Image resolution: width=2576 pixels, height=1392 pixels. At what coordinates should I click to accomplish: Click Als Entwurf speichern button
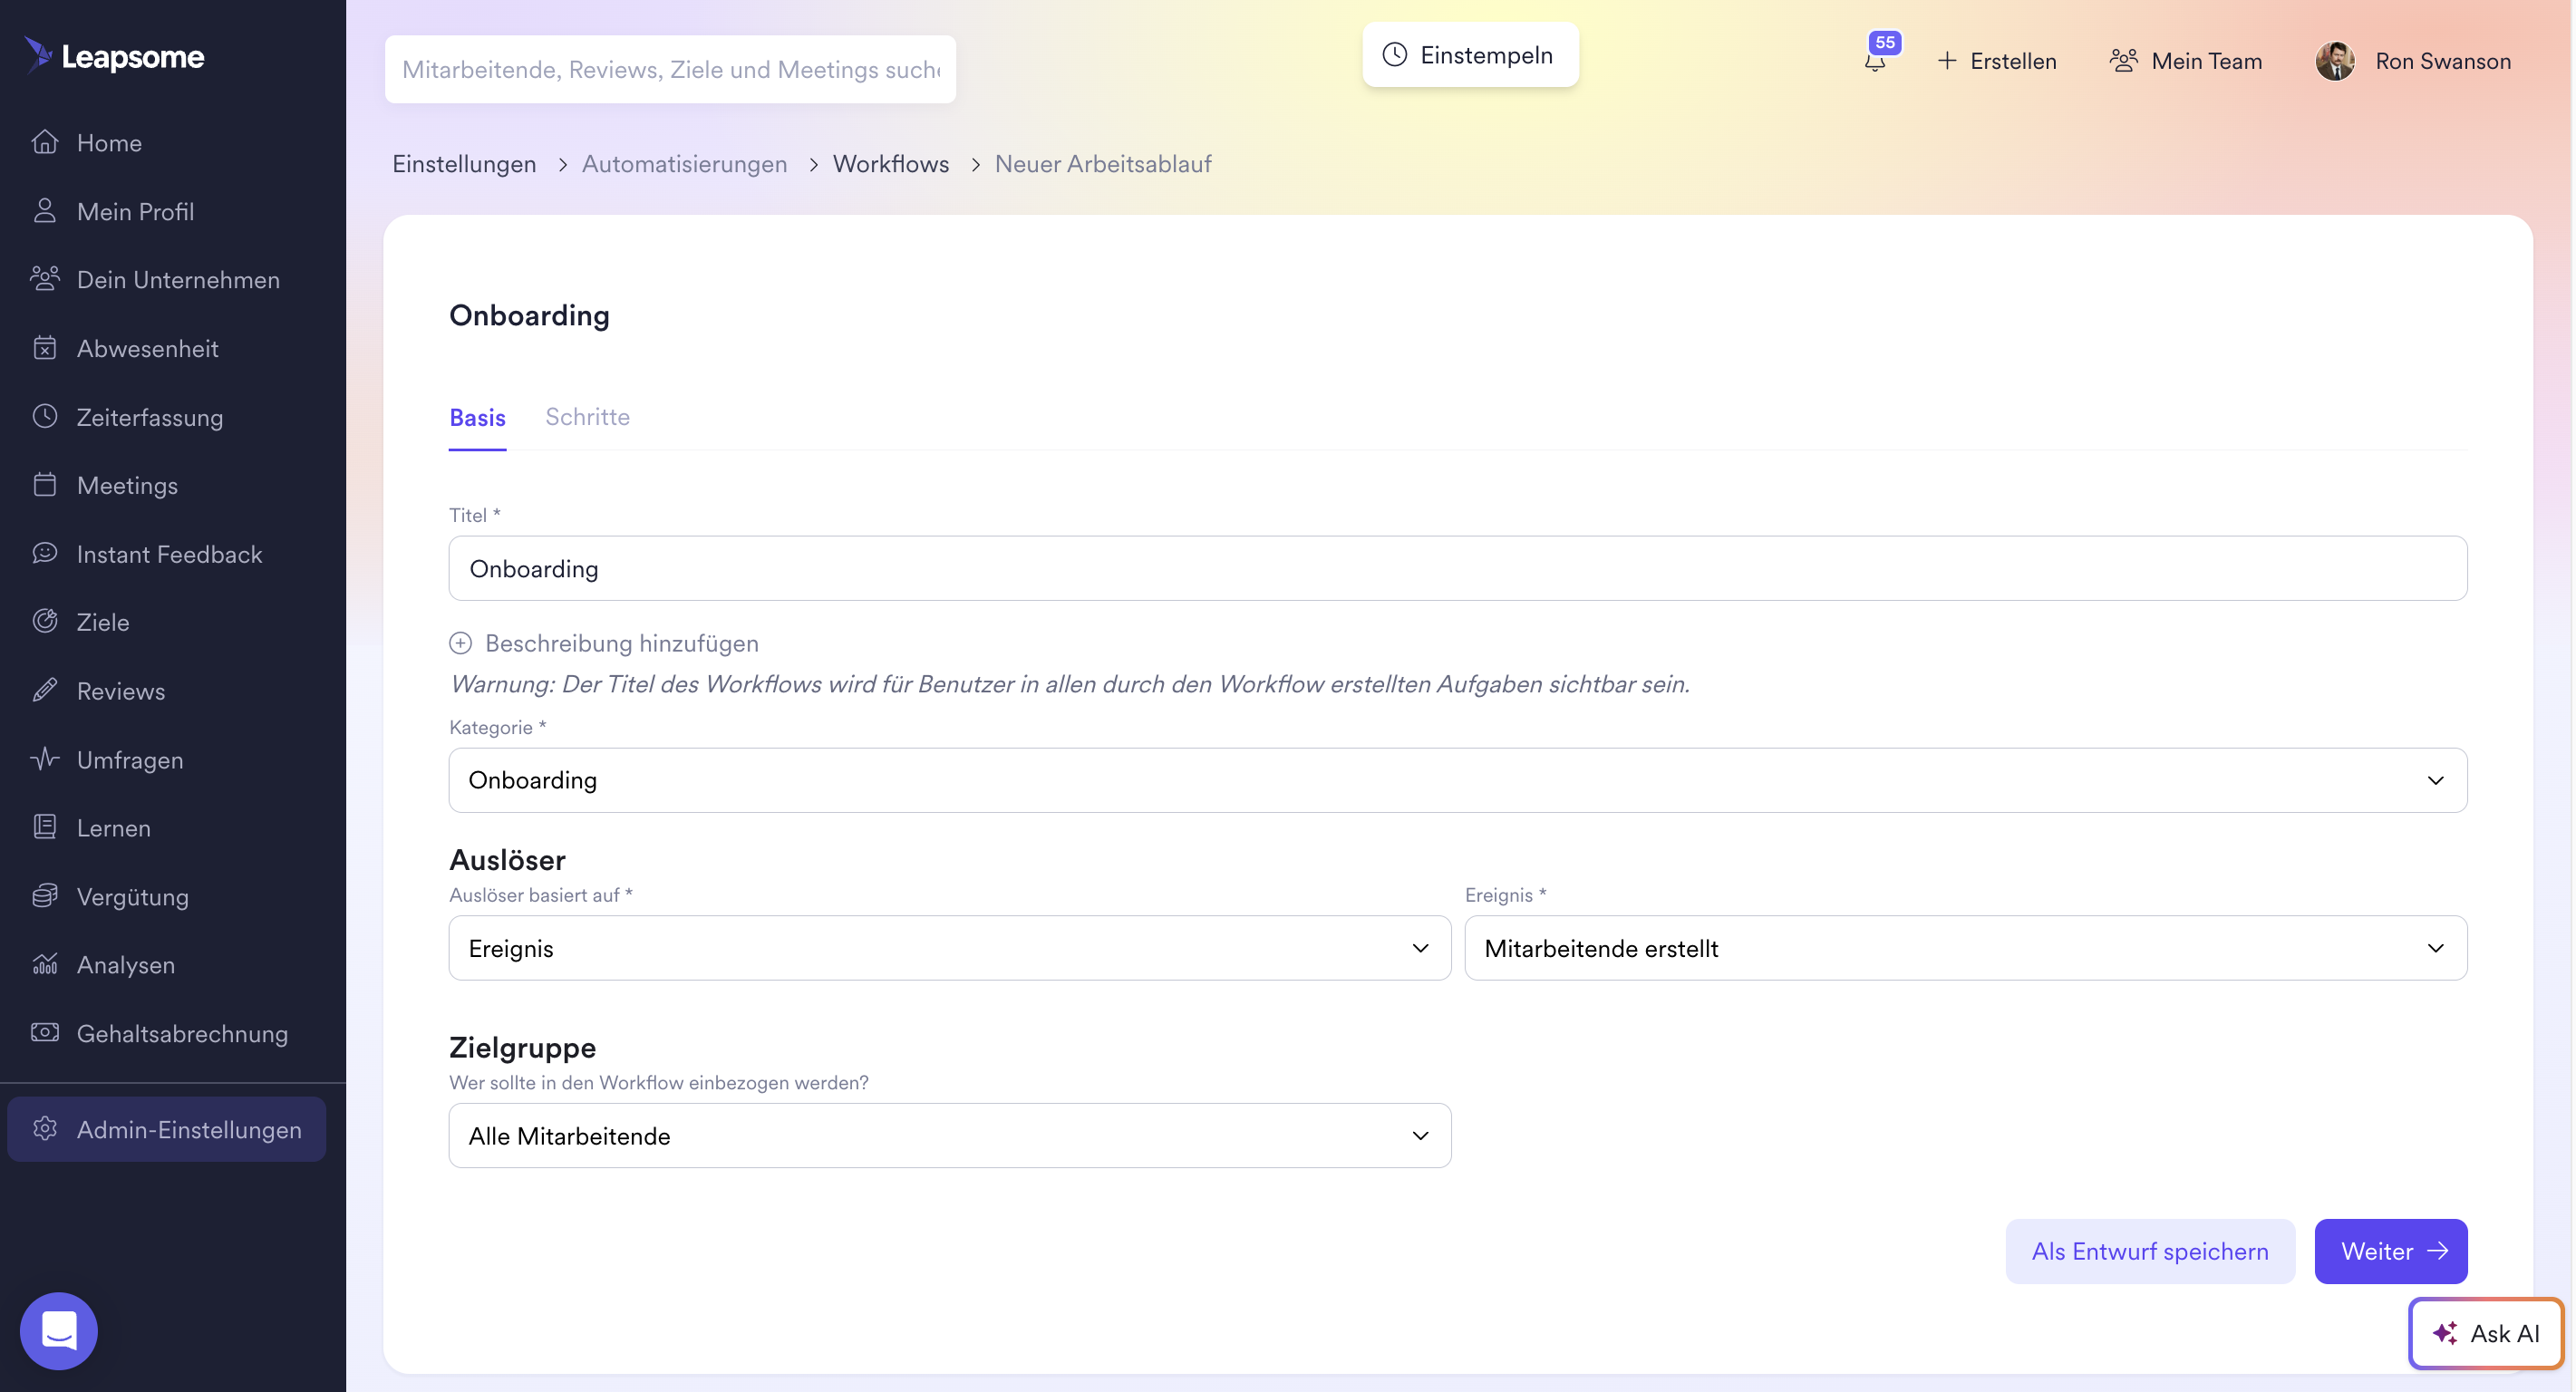coord(2149,1251)
